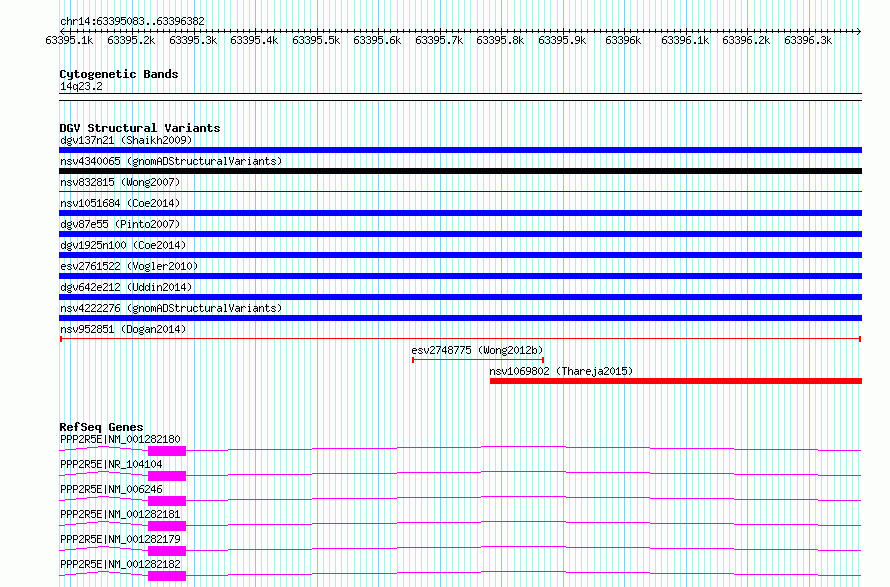The width and height of the screenshot is (890, 587).
Task: Select the red nsv952851 (Dogan2014) line
Action: [x=460, y=339]
